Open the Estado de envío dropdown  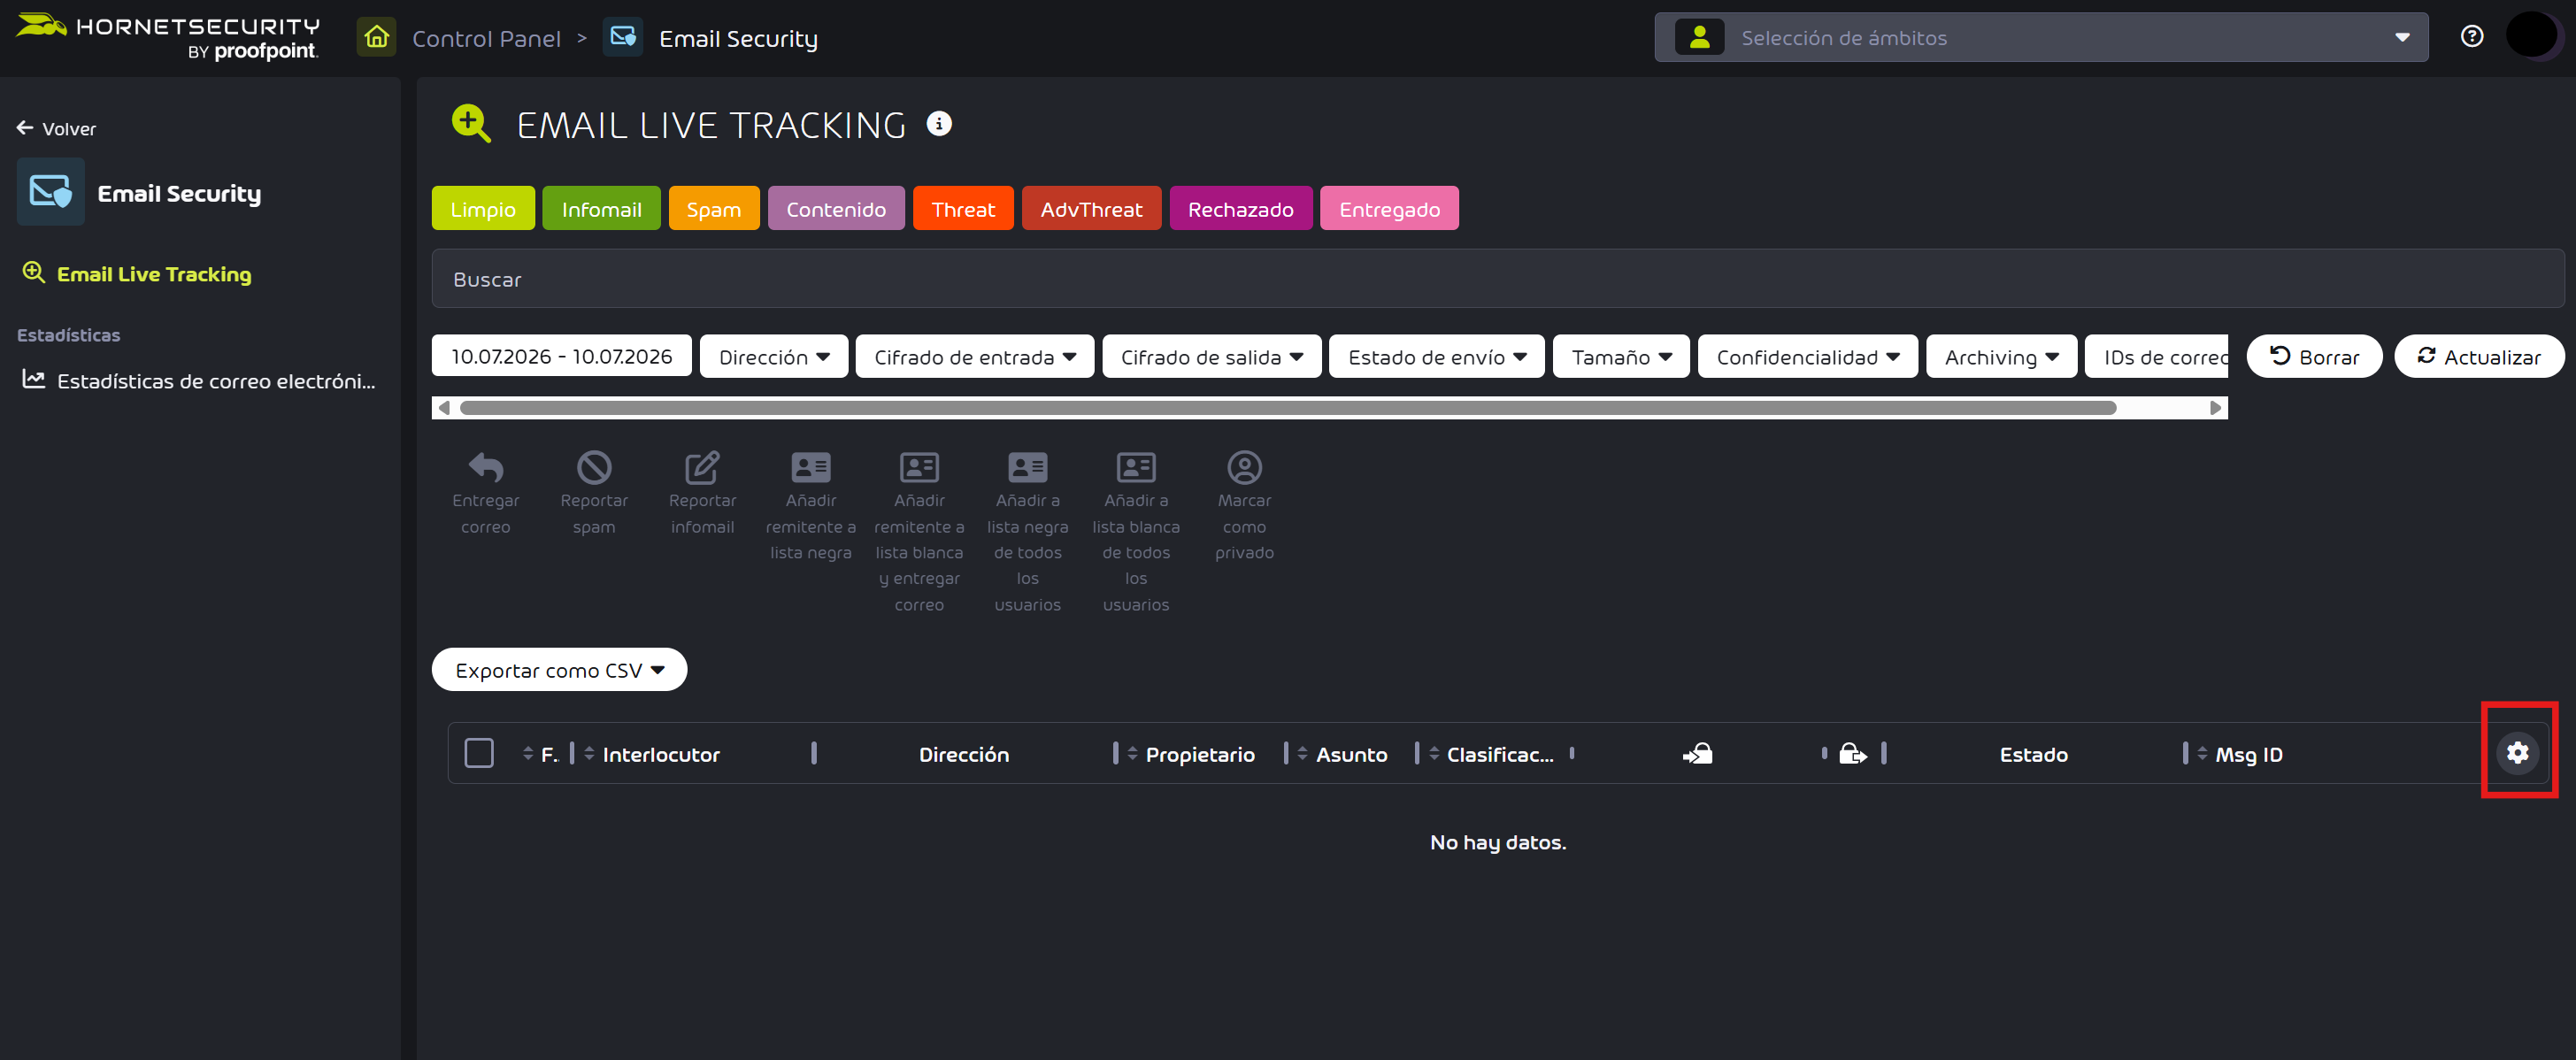point(1437,357)
